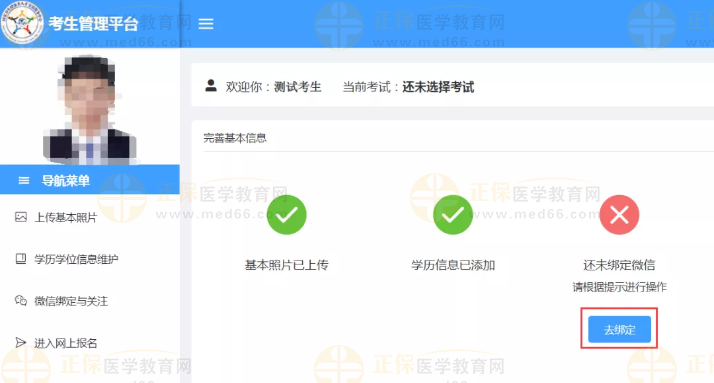Click green checkmark above 基本照片已上传
Image resolution: width=714 pixels, height=383 pixels.
click(286, 214)
